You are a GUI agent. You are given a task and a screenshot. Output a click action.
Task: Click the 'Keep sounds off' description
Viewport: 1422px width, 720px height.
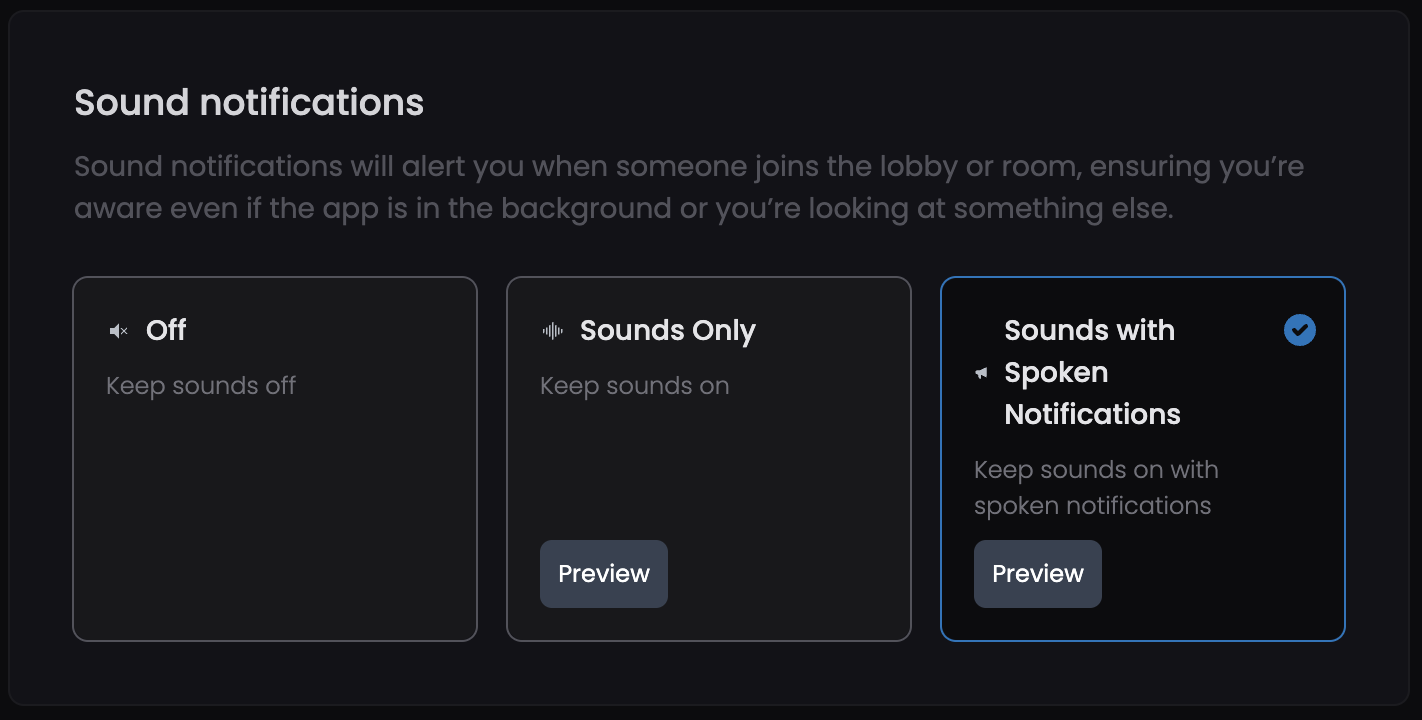tap(201, 386)
